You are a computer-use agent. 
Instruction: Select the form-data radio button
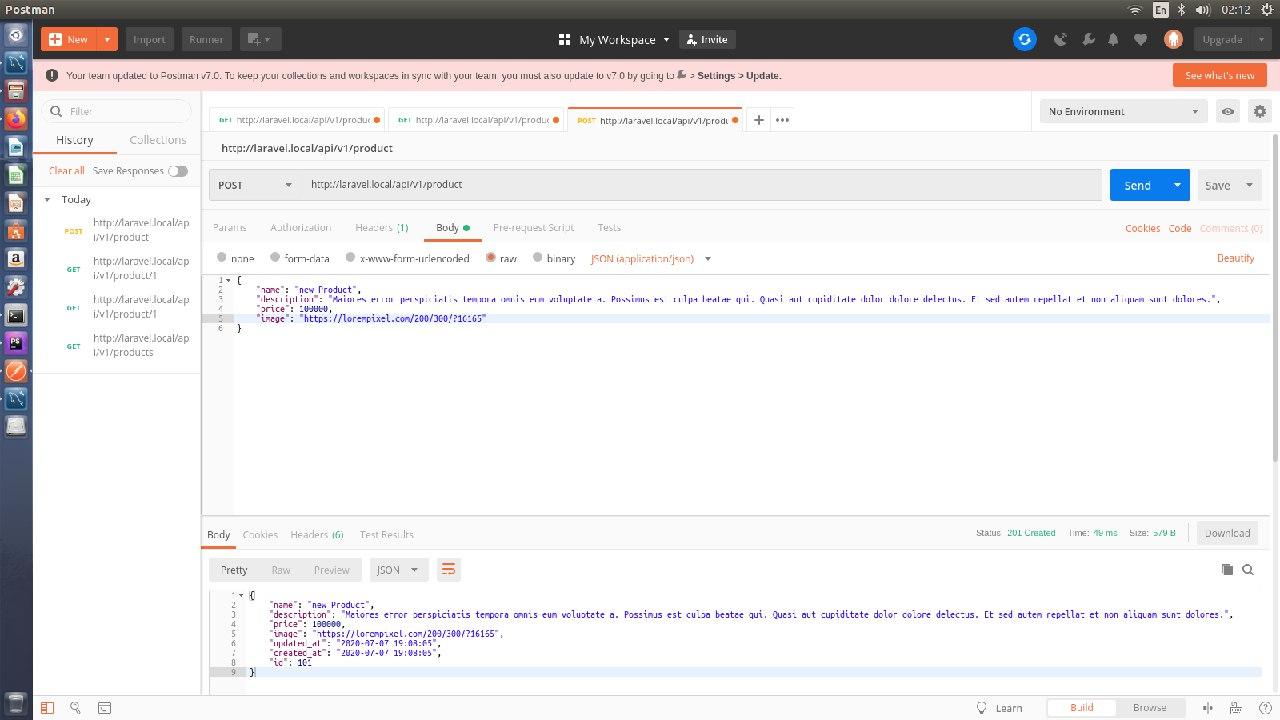[x=276, y=258]
